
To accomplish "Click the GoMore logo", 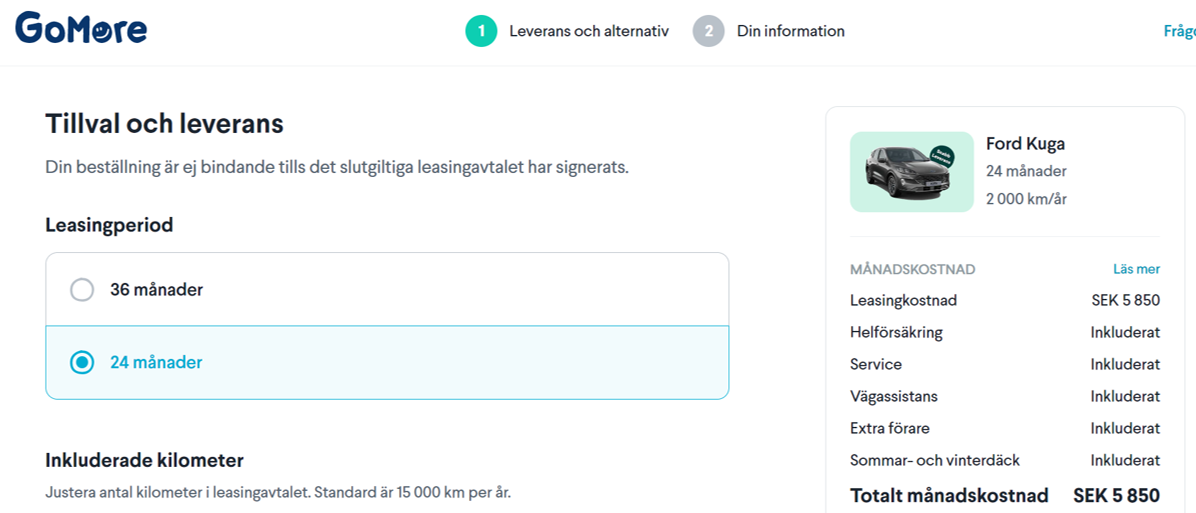I will click(81, 29).
